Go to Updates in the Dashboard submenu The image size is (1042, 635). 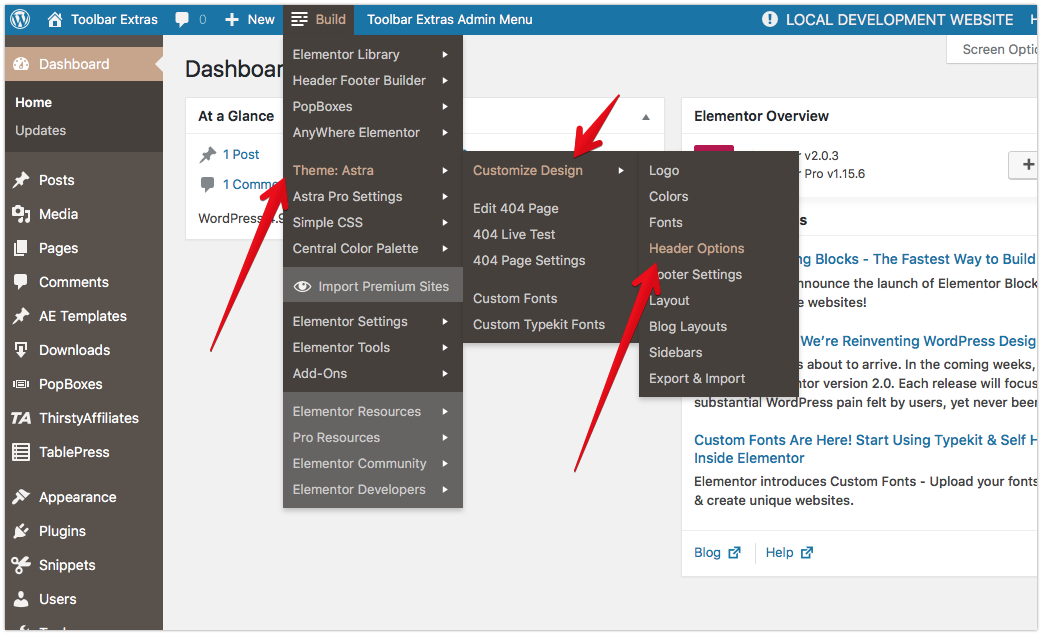click(41, 131)
